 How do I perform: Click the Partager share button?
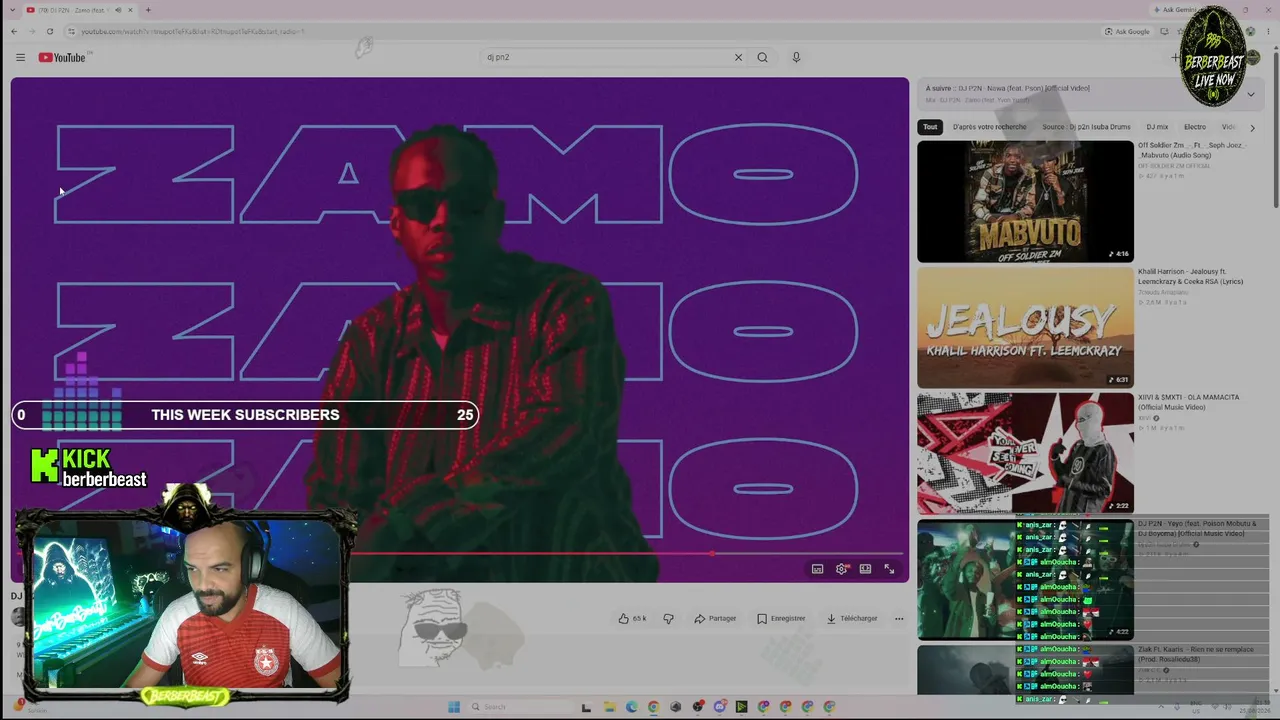pos(715,618)
